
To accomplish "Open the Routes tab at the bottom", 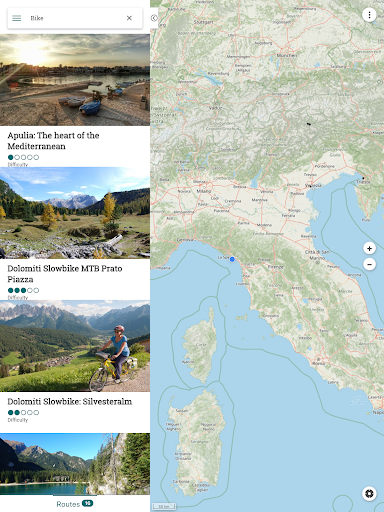I will 75,504.
